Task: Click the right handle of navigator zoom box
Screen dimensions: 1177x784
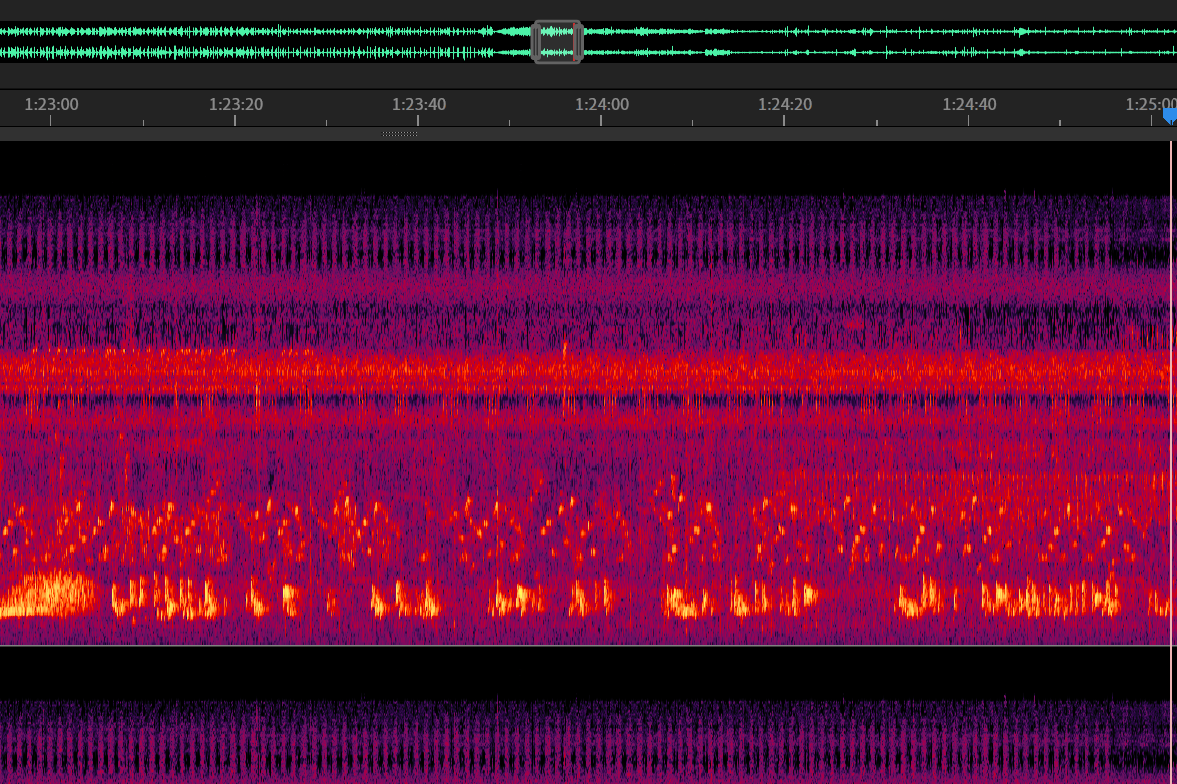Action: (x=579, y=42)
